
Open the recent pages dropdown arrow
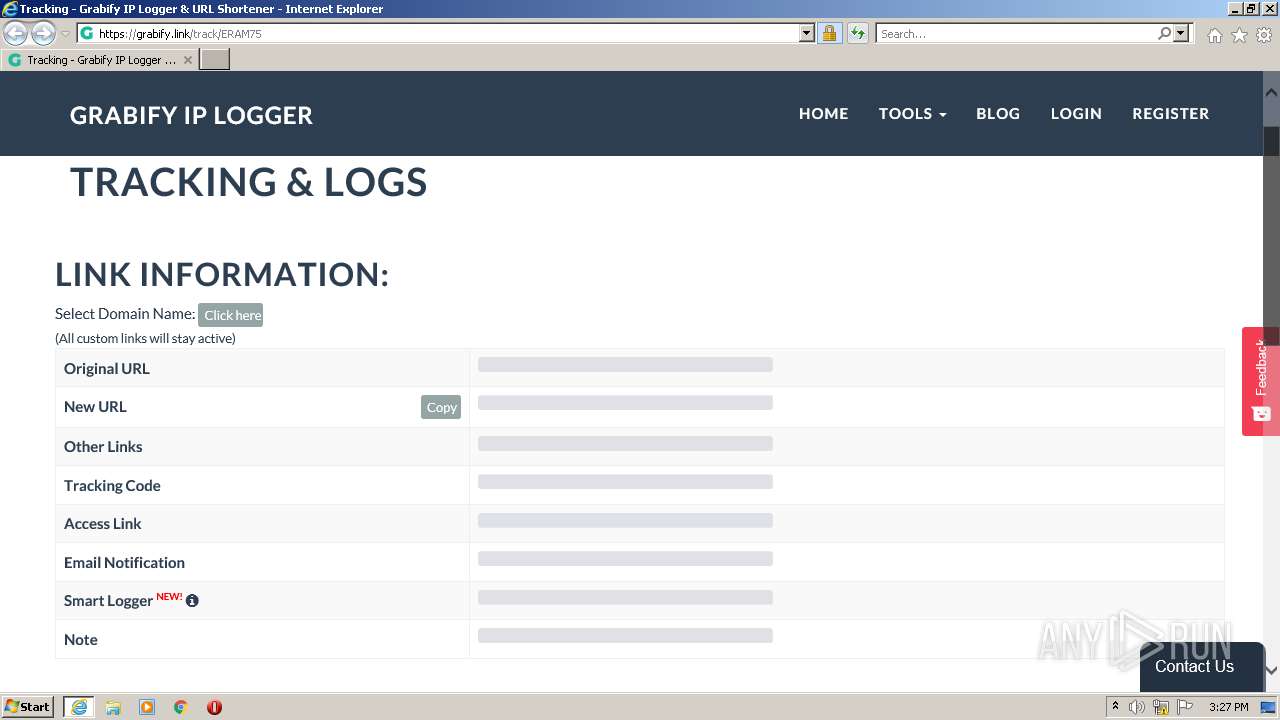click(65, 34)
